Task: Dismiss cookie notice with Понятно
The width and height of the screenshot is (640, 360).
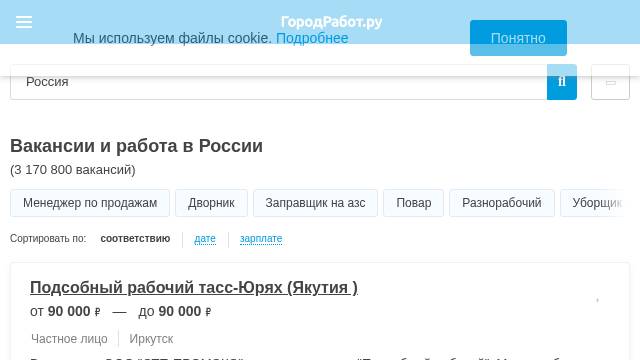Action: (x=518, y=38)
